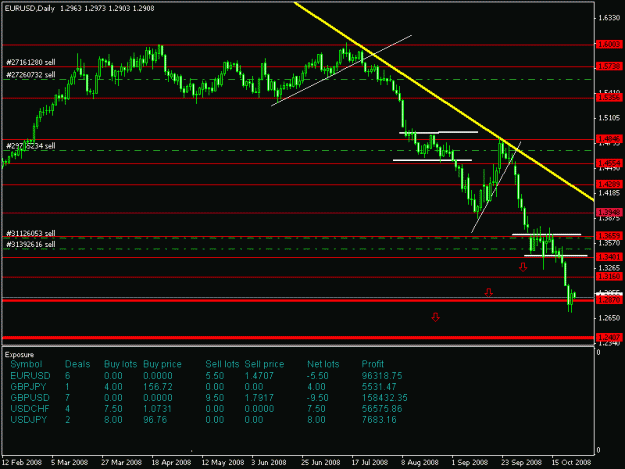This screenshot has height=469, width=625.
Task: Click the 12 Feb 2008 date label
Action: [22, 462]
